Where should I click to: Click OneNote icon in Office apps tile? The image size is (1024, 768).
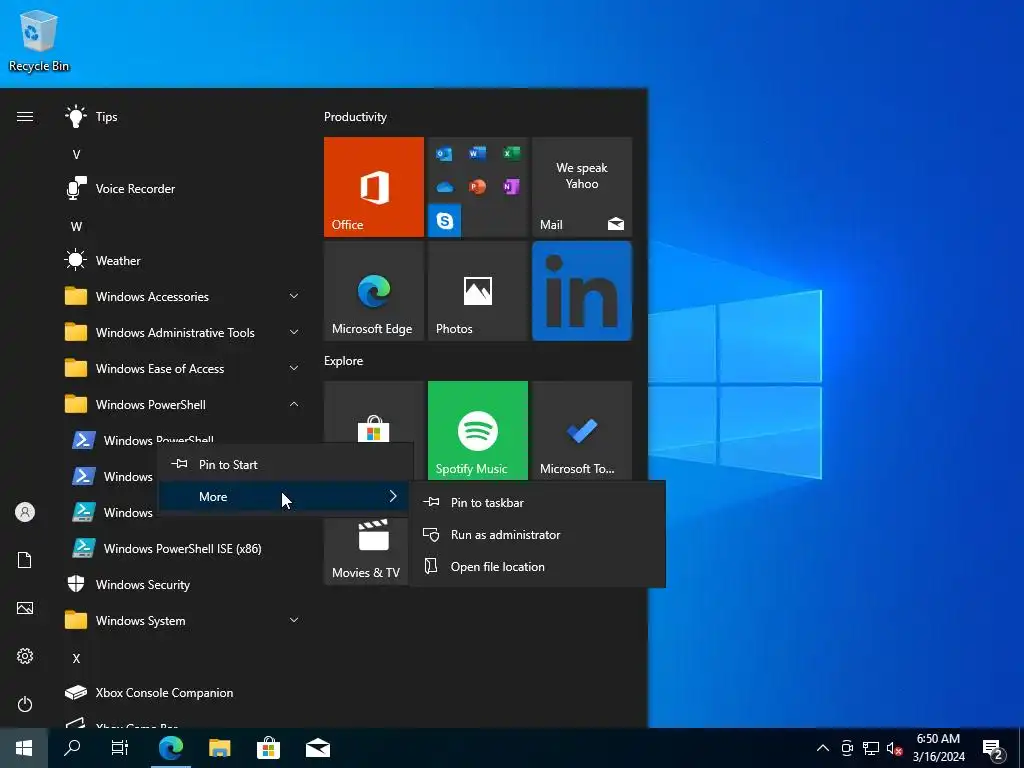(x=511, y=187)
